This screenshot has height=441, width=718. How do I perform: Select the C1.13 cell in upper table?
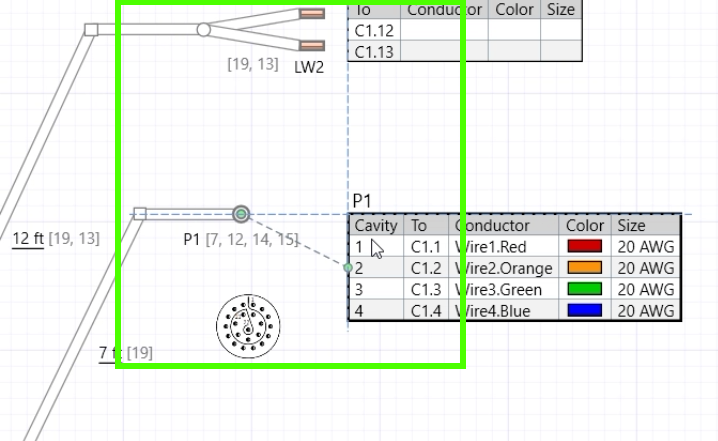(x=374, y=51)
